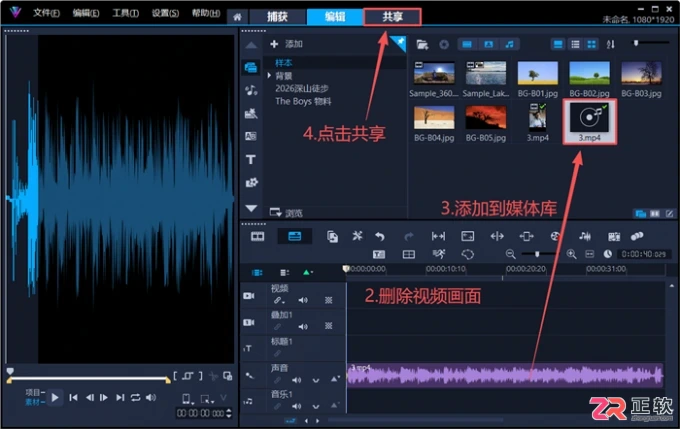Switch library to list view
Screen dimensions: 680x429
[575, 44]
